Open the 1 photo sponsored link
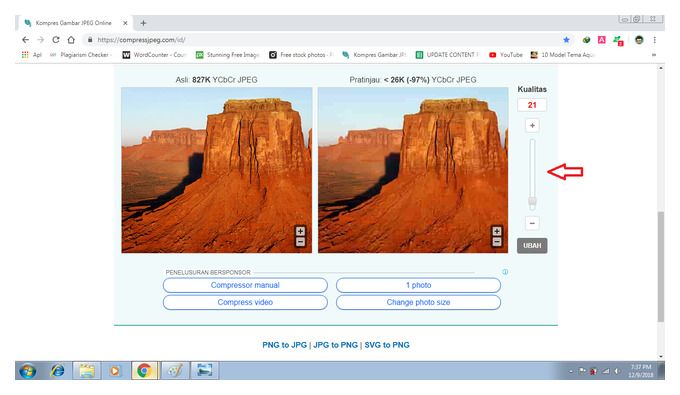This screenshot has width=680, height=395. pos(418,285)
